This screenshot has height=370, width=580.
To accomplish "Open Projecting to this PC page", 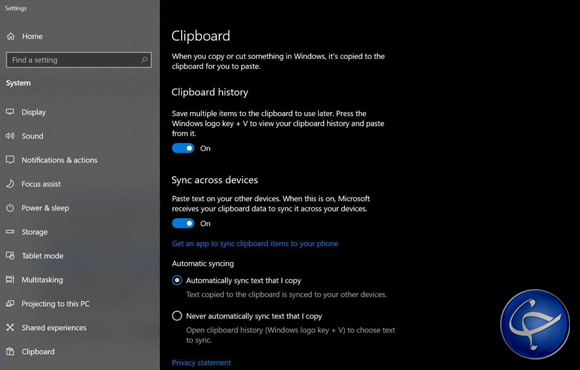I will click(55, 304).
